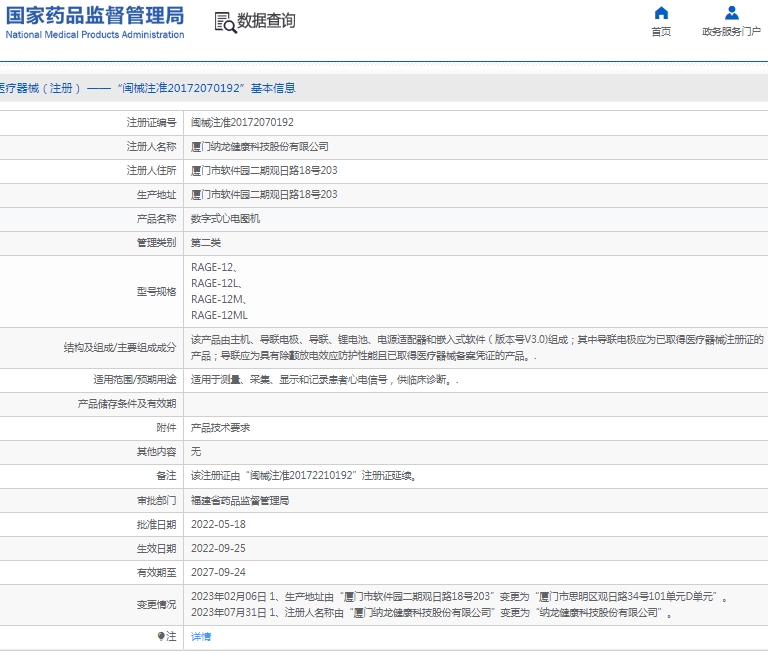
Task: Click the 结构及组成/主要组成成分 label
Action: tap(120, 348)
